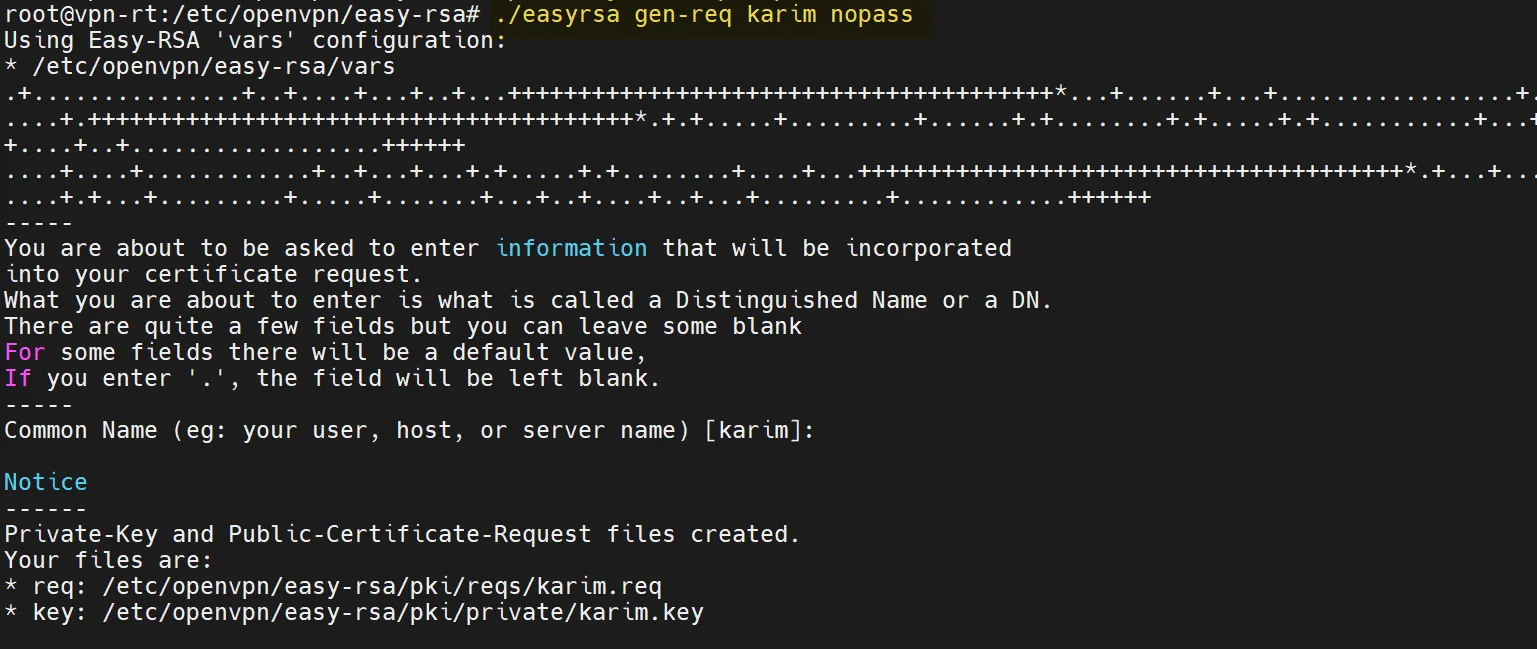Click the "Your files are:" line
The image size is (1537, 649).
click(x=108, y=560)
